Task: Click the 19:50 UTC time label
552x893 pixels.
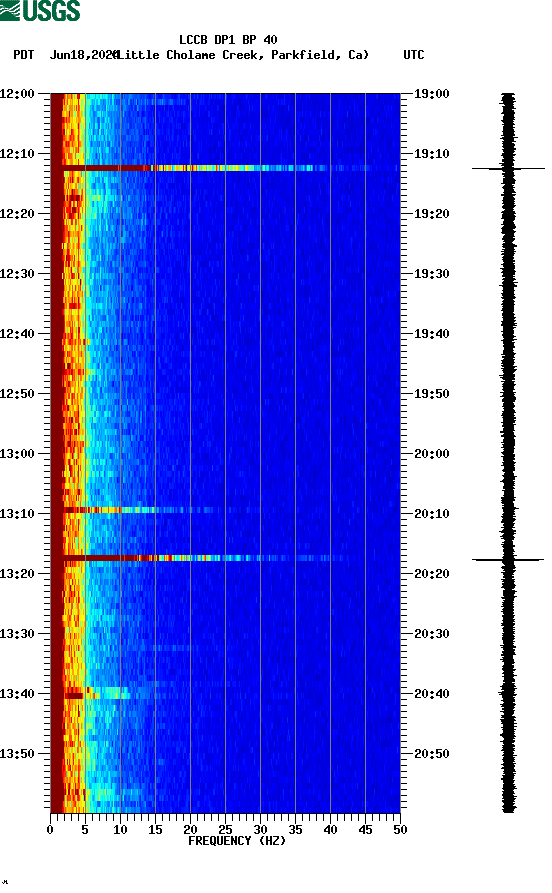Action: click(x=432, y=394)
